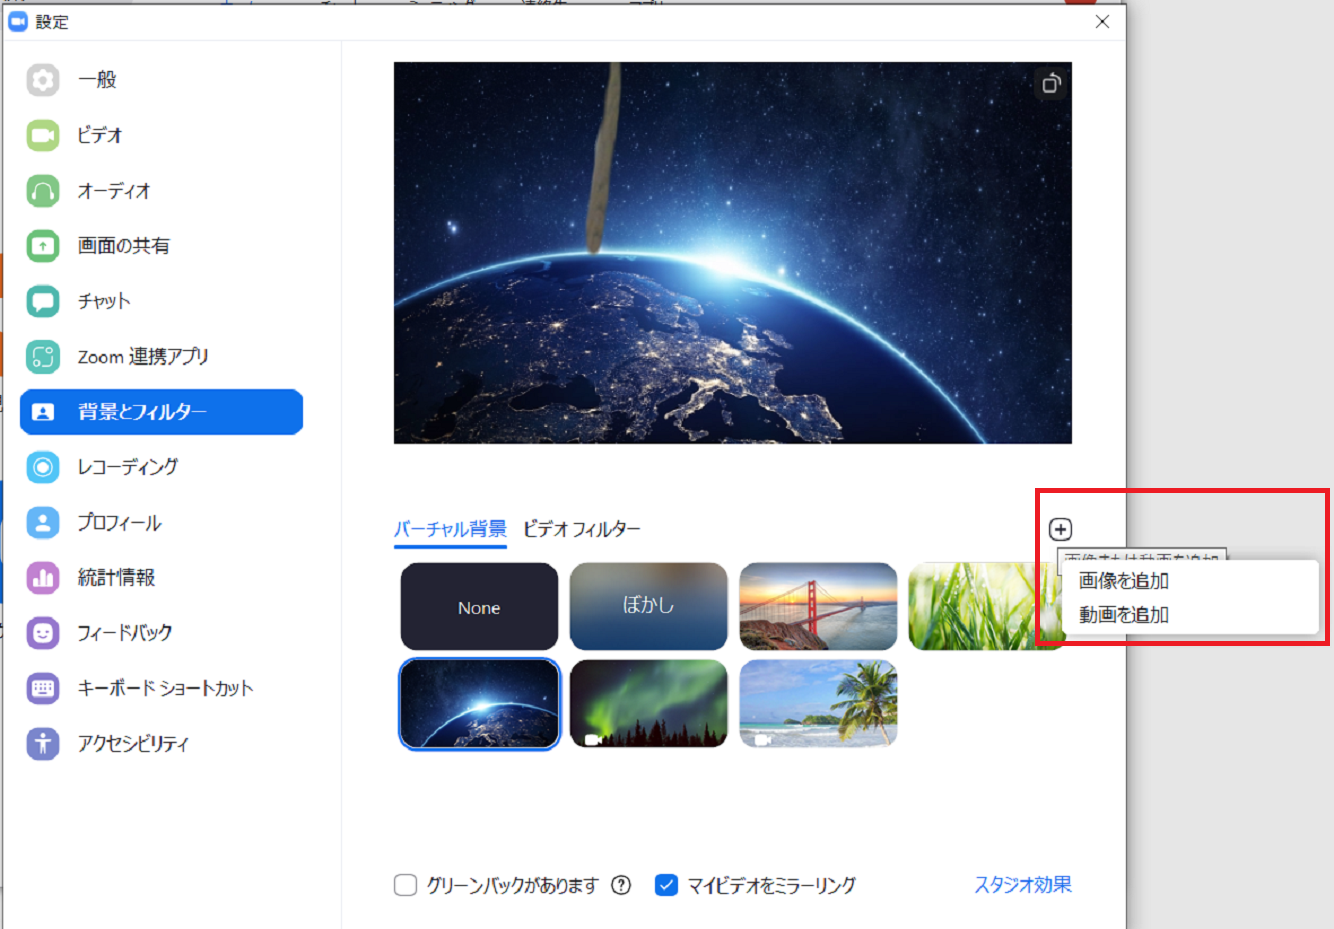Open オーディオ headphone icon settings
This screenshot has width=1334, height=929.
tap(43, 191)
